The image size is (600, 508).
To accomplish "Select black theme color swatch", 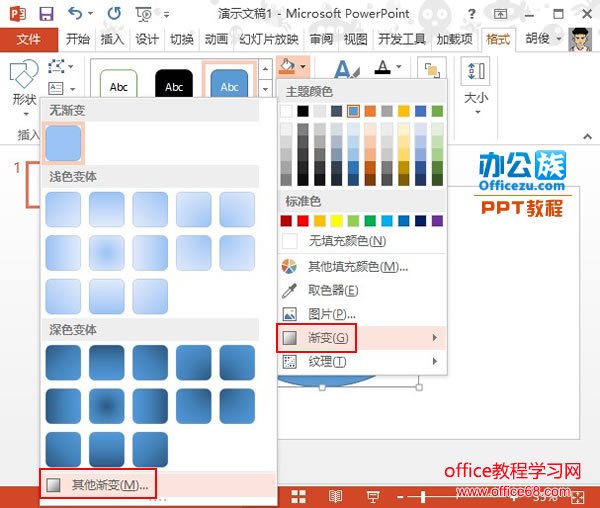I will (303, 111).
